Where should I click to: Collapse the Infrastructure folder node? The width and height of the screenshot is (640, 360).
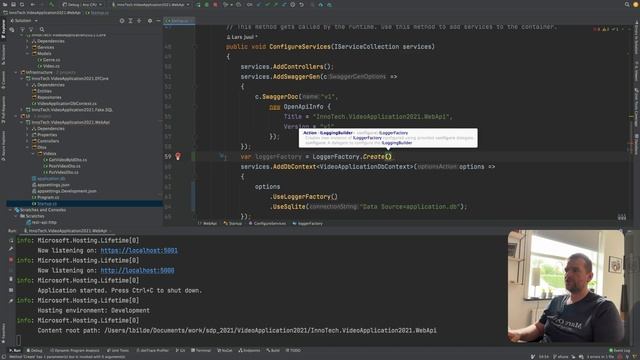pyautogui.click(x=16, y=72)
